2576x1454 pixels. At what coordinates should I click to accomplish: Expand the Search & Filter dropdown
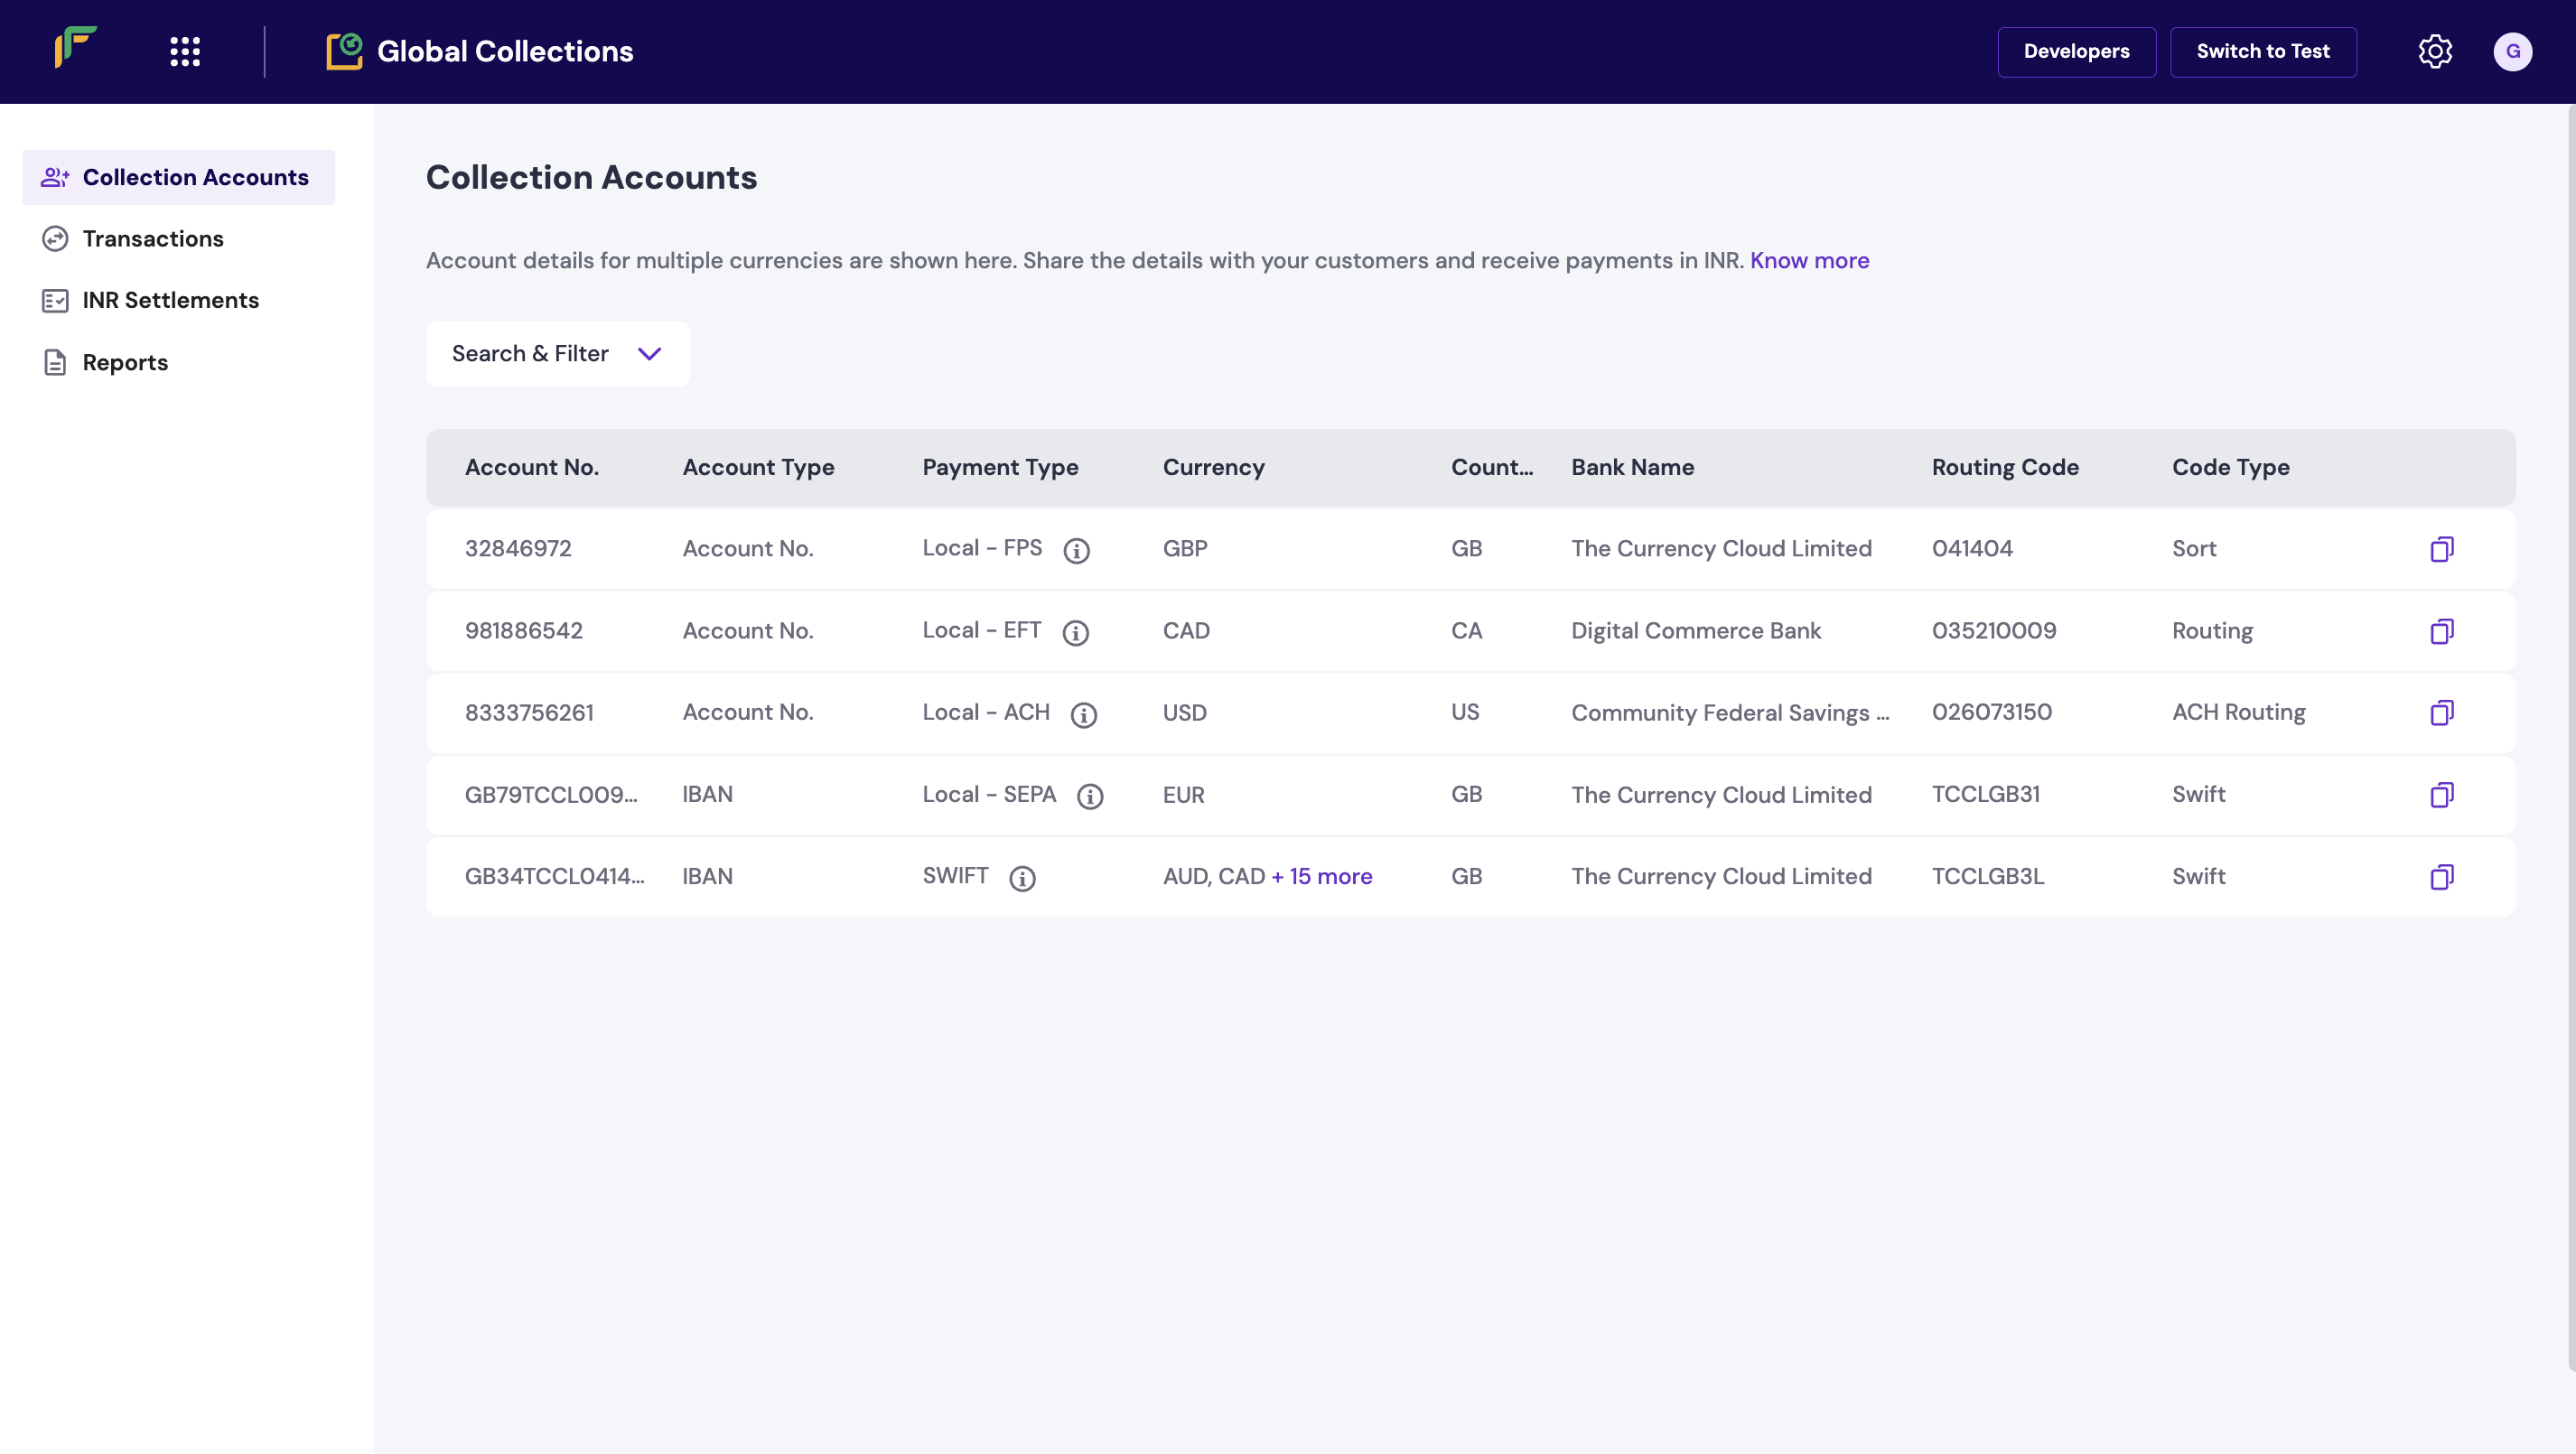557,354
